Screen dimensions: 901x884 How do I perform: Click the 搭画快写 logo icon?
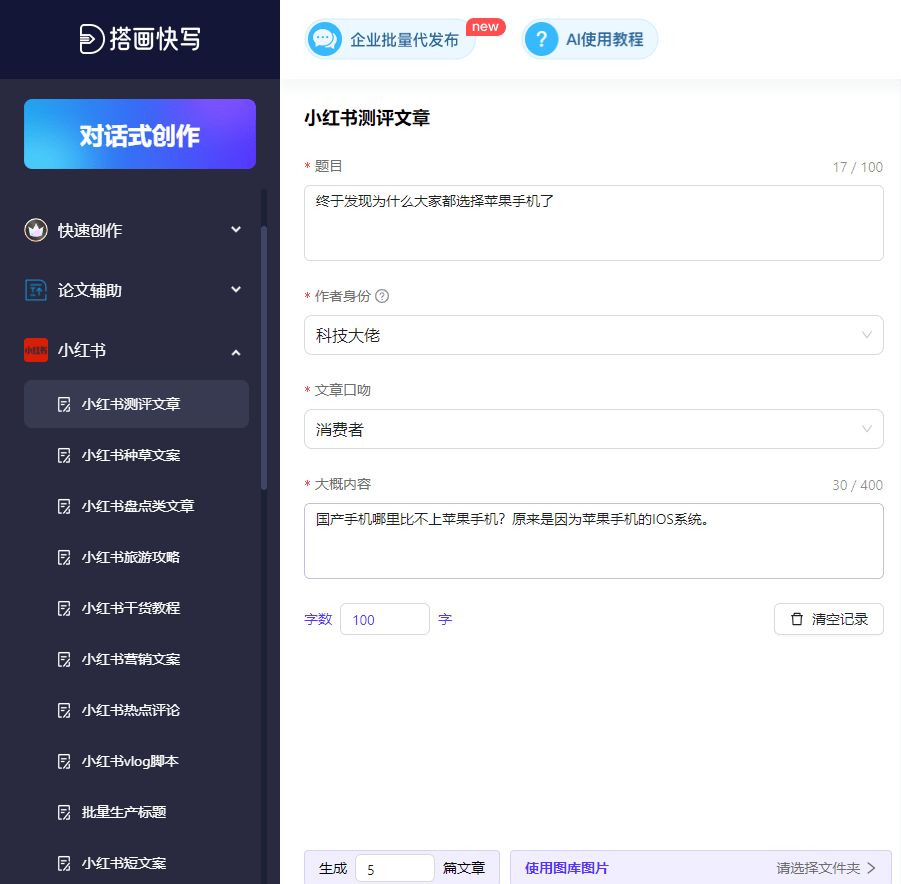pyautogui.click(x=93, y=39)
